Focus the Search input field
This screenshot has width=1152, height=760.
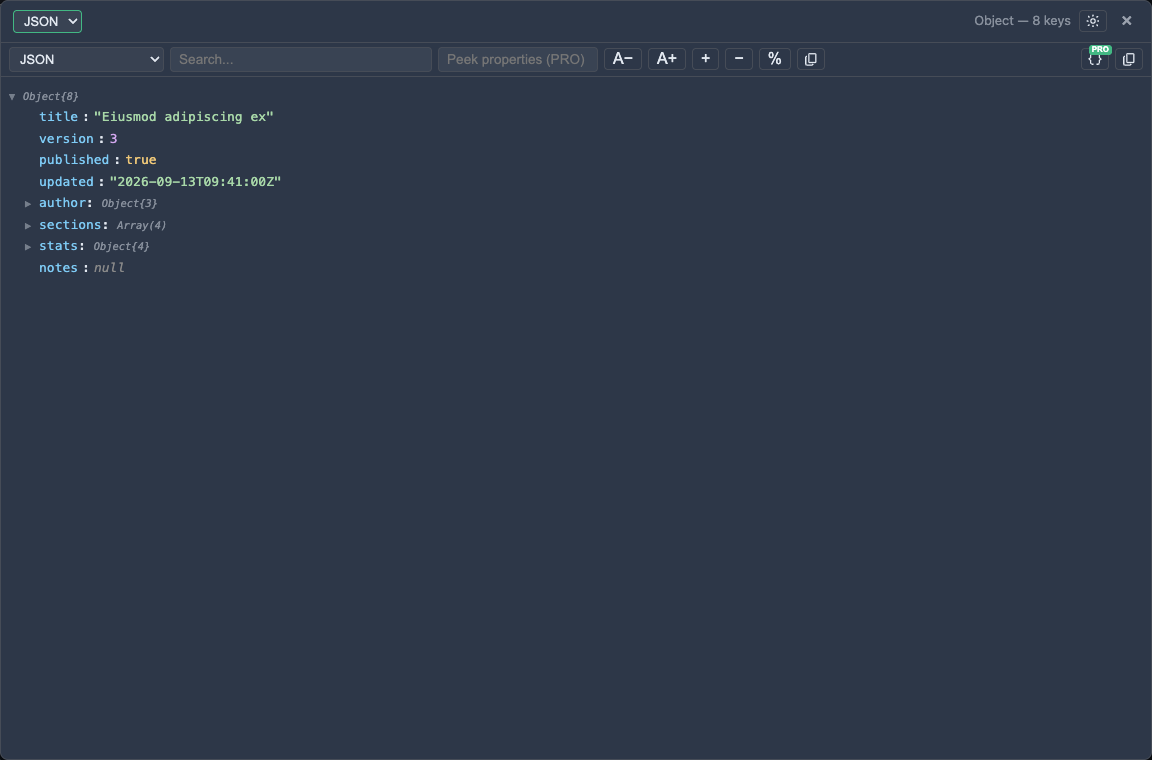coord(300,60)
